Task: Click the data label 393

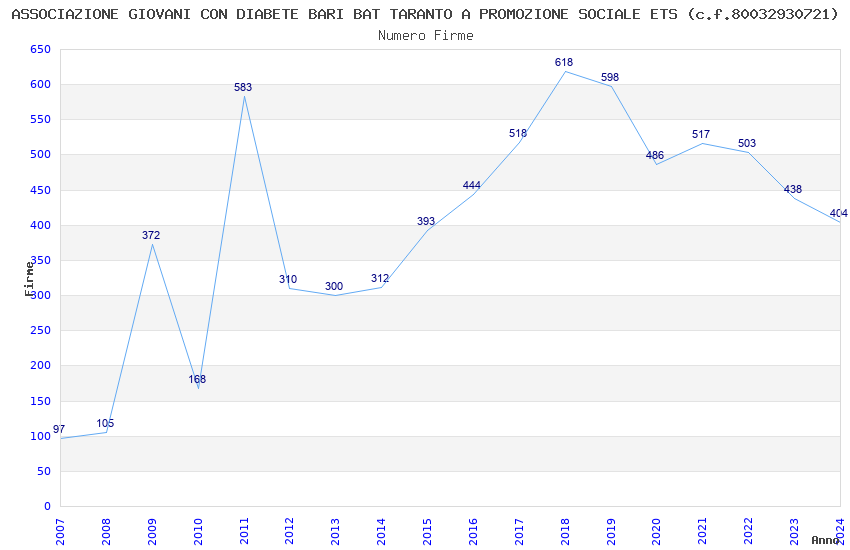Action: tap(426, 221)
